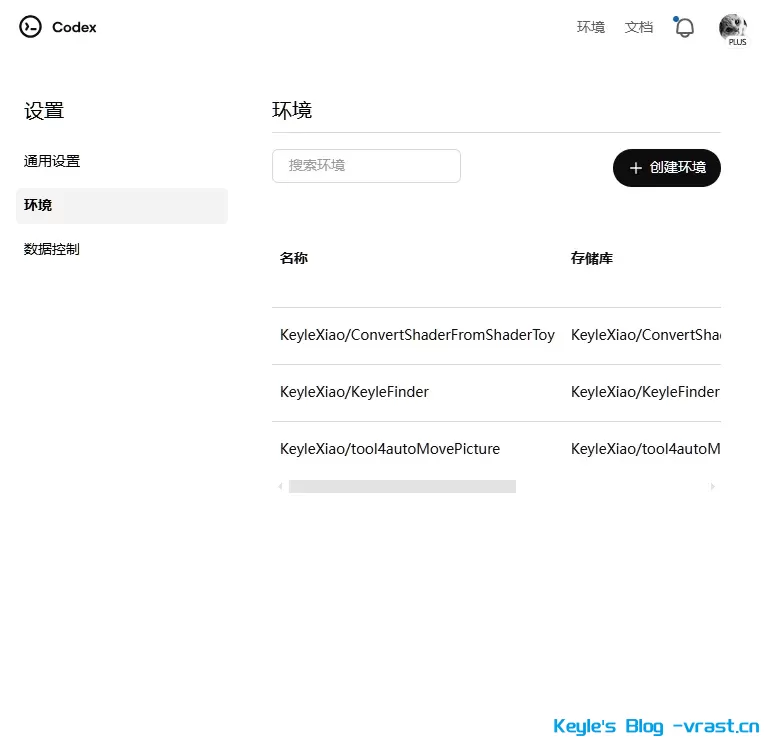Select 环境 in the settings sidebar
The image size is (769, 746).
pyautogui.click(x=122, y=206)
